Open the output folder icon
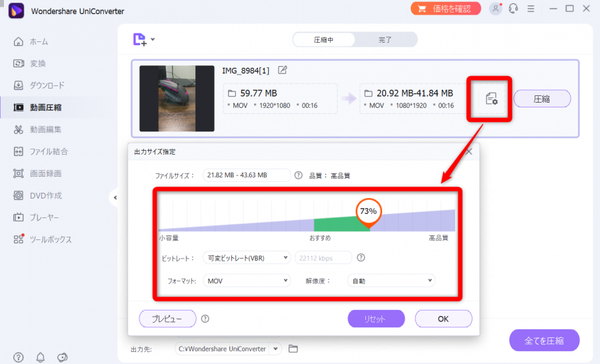Screen dimensions: 600x364 coord(293,348)
